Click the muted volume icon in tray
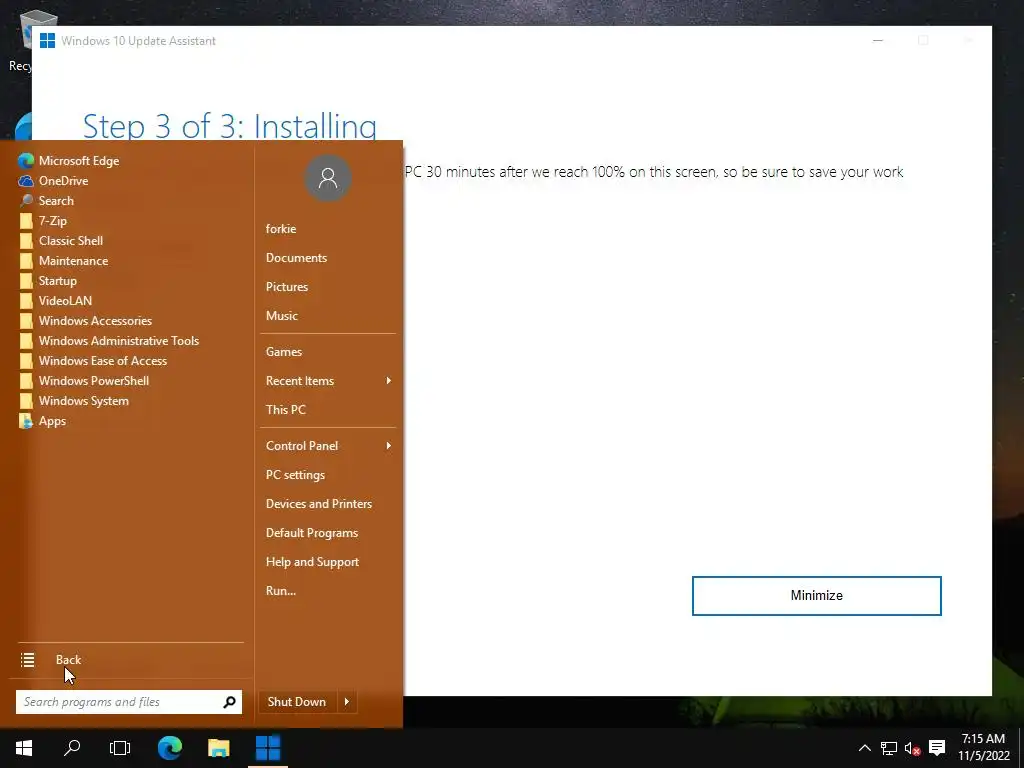 click(912, 748)
